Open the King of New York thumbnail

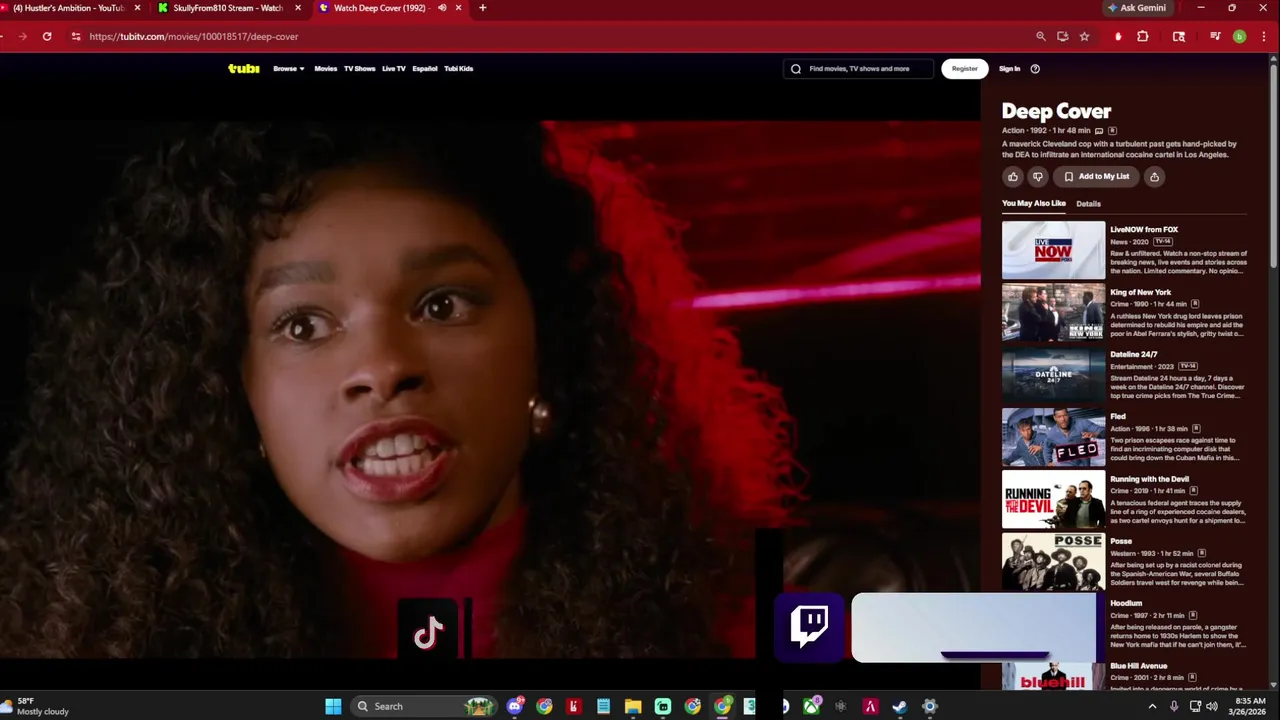click(1053, 312)
